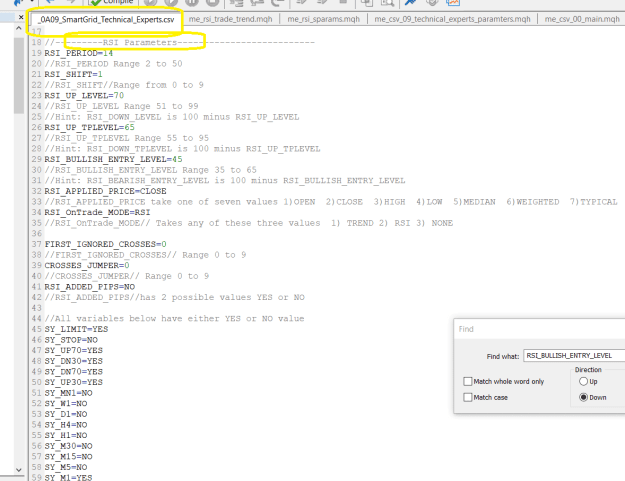Click the SY_H1=NO line
The width and height of the screenshot is (625, 481).
[66, 435]
